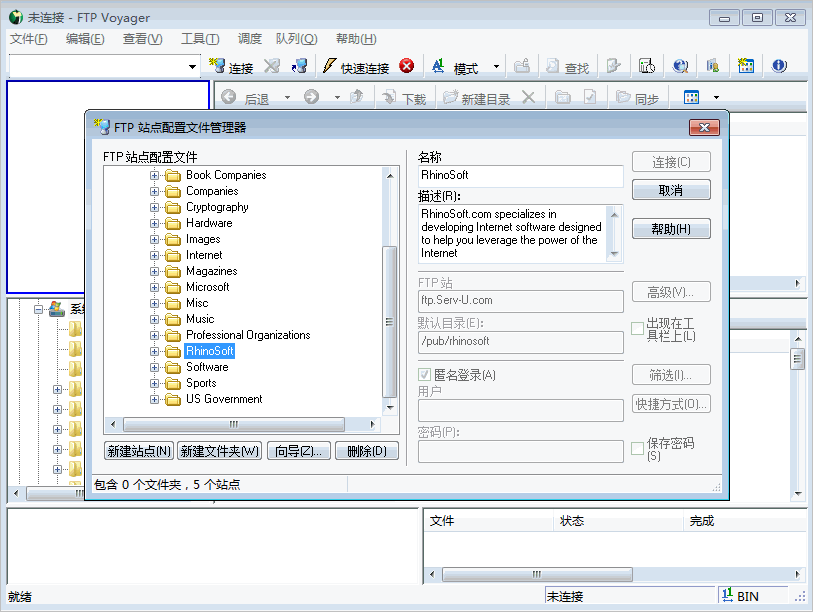Open the 队列 menu
The width and height of the screenshot is (813, 612).
pos(297,39)
